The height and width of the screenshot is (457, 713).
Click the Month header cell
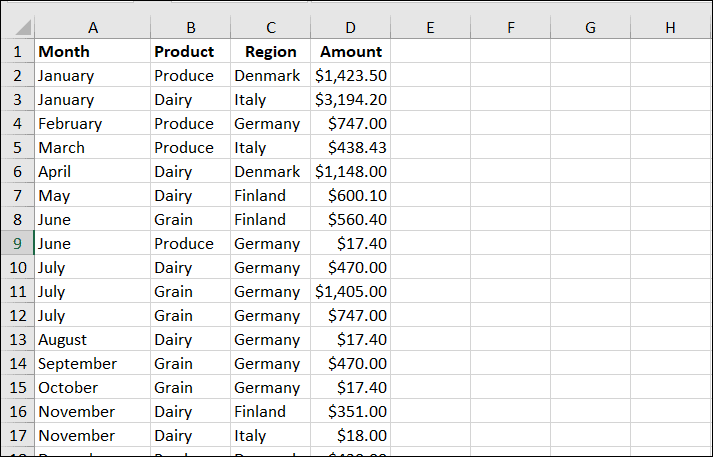pos(93,51)
